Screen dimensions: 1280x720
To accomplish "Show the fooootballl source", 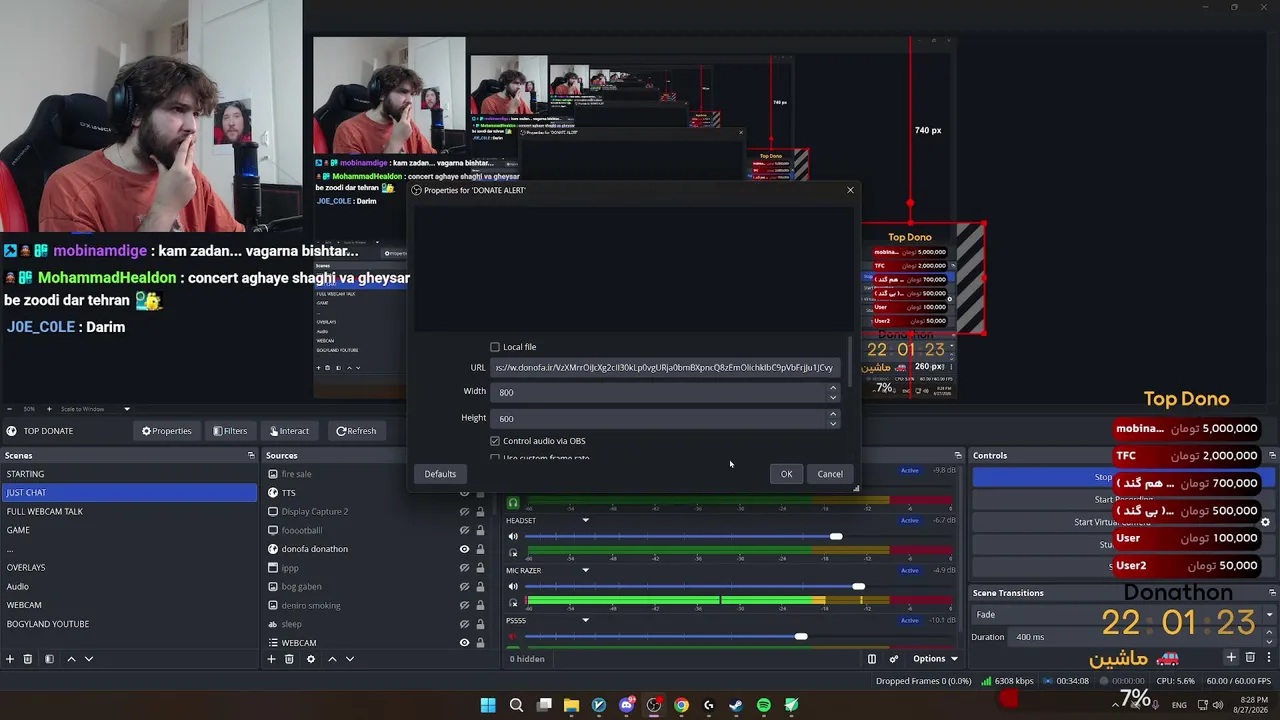I will pyautogui.click(x=464, y=531).
